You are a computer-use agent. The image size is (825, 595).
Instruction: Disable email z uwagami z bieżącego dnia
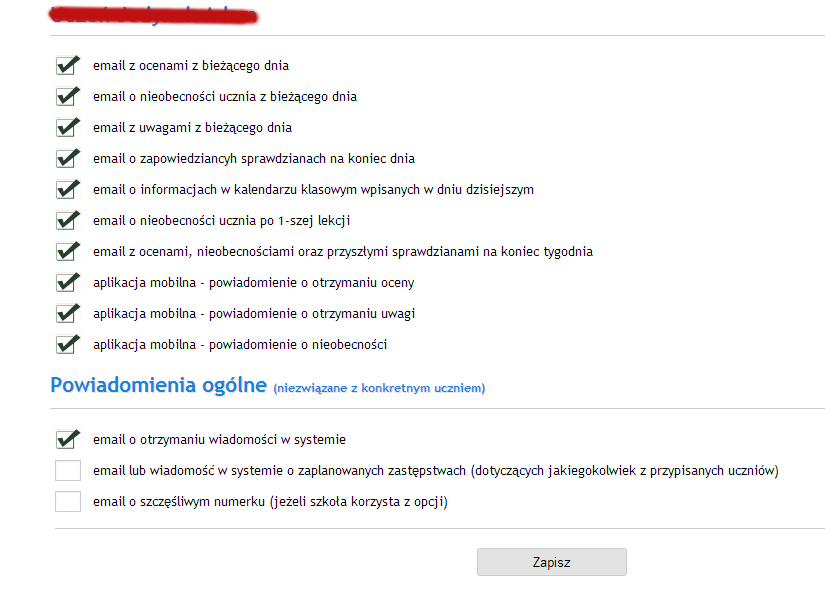pyautogui.click(x=68, y=128)
